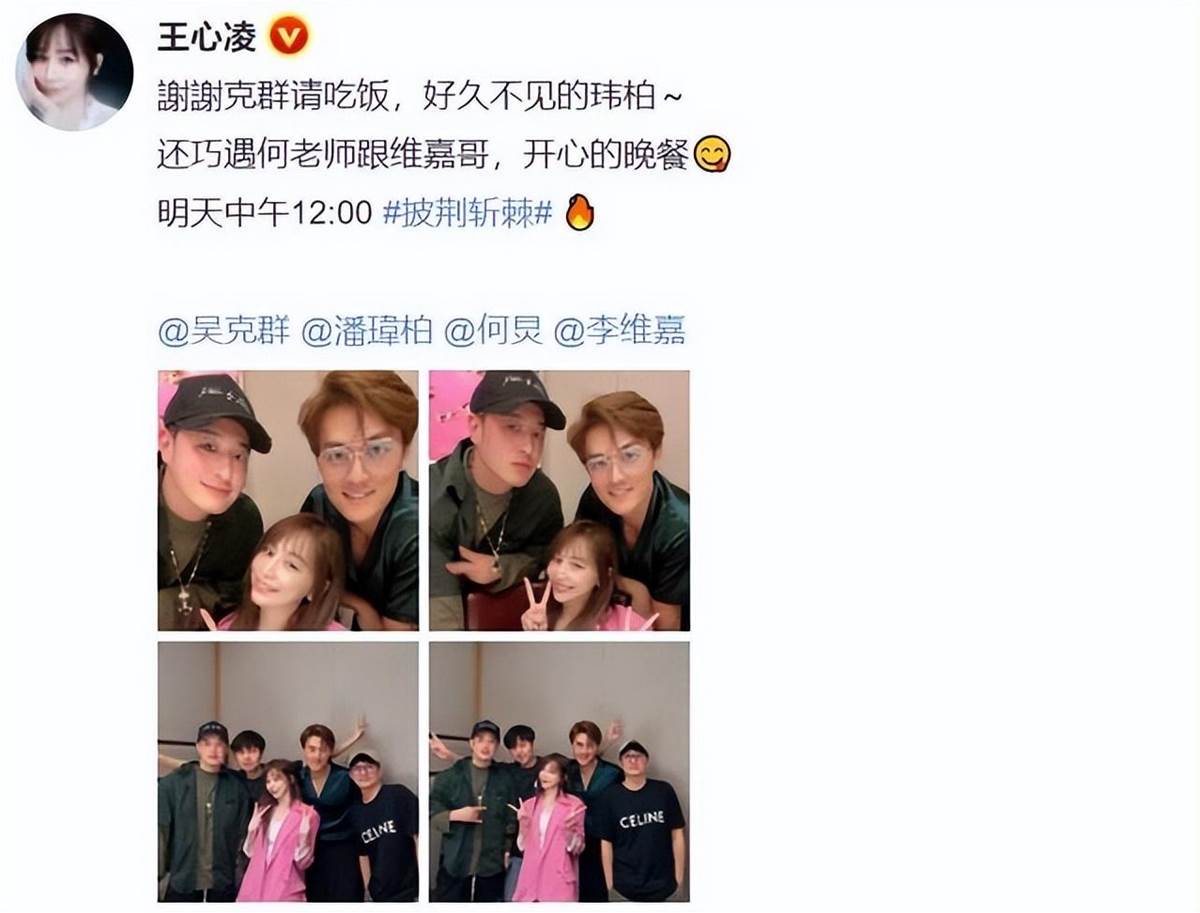This screenshot has width=1200, height=913.
Task: Click the 明天中午12:00 time text
Action: click(x=265, y=213)
